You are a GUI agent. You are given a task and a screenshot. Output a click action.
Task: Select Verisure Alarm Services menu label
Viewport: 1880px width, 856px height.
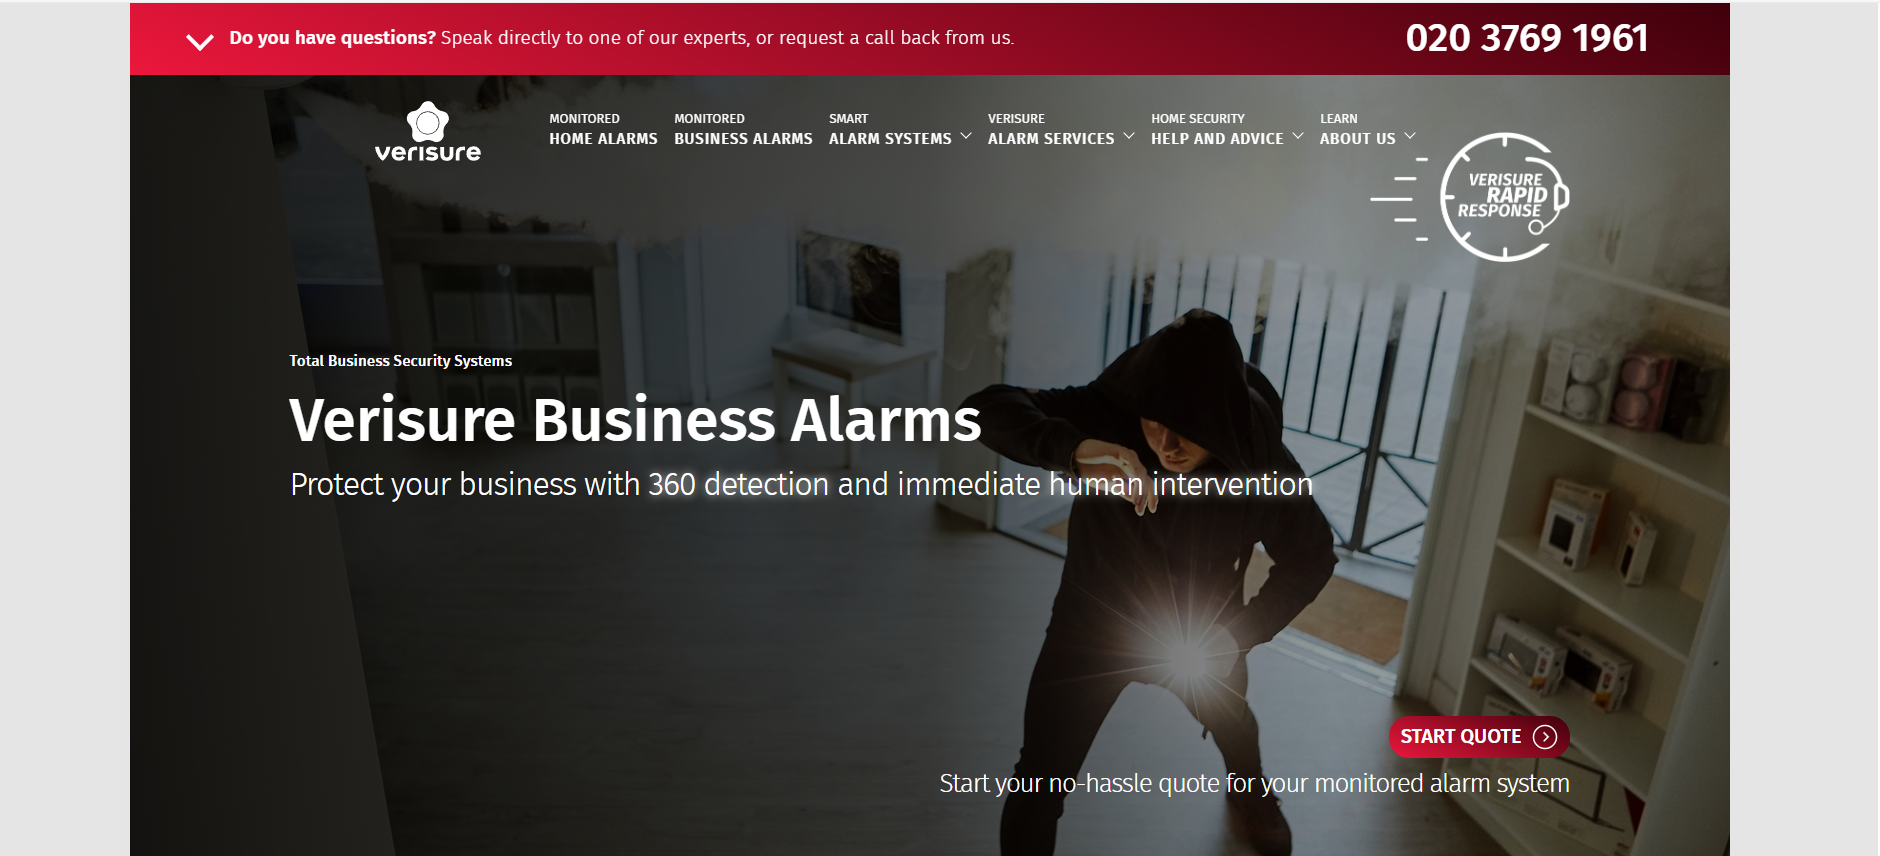[x=1051, y=129]
